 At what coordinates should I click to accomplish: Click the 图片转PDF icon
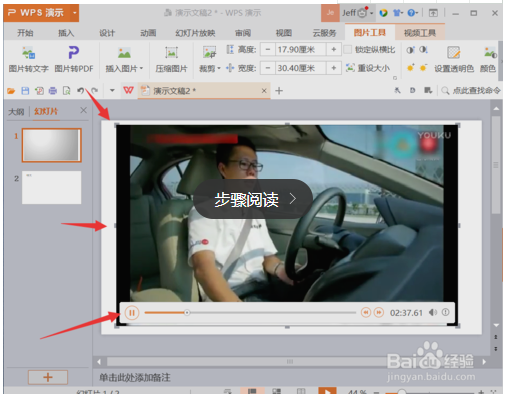pos(74,53)
